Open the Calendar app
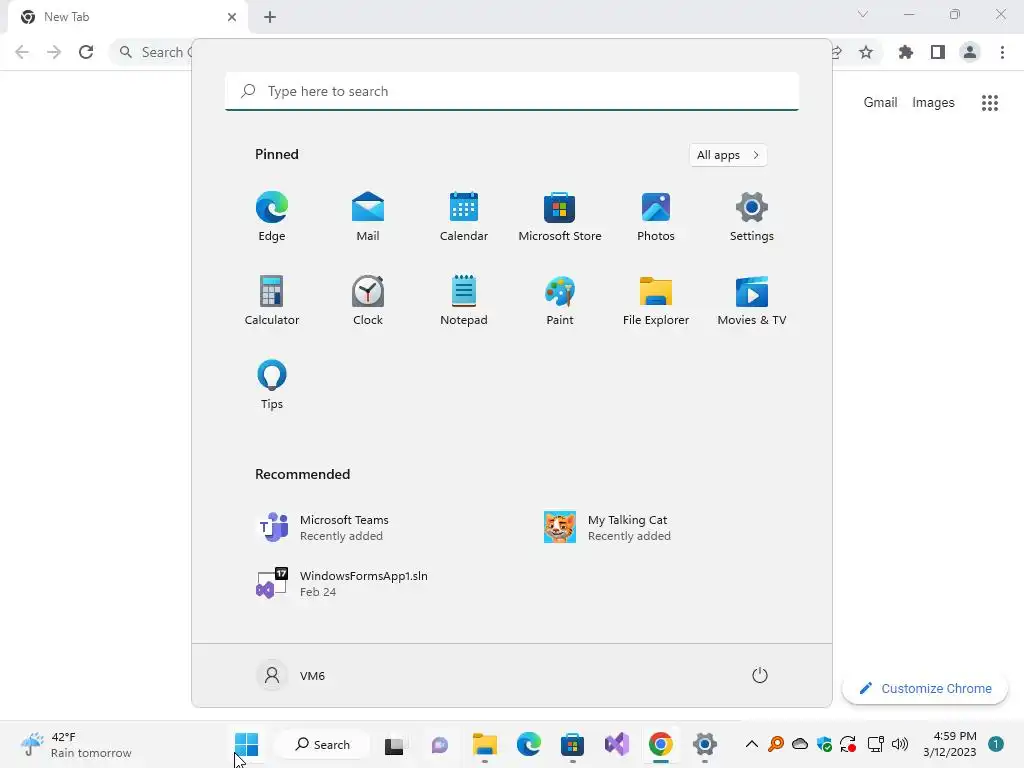This screenshot has width=1024, height=768. 464,217
